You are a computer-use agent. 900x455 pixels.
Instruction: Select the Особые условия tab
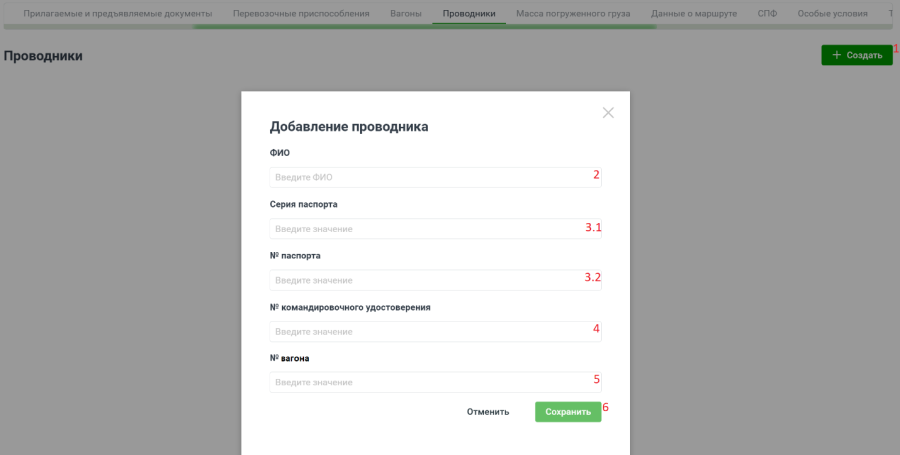[832, 14]
